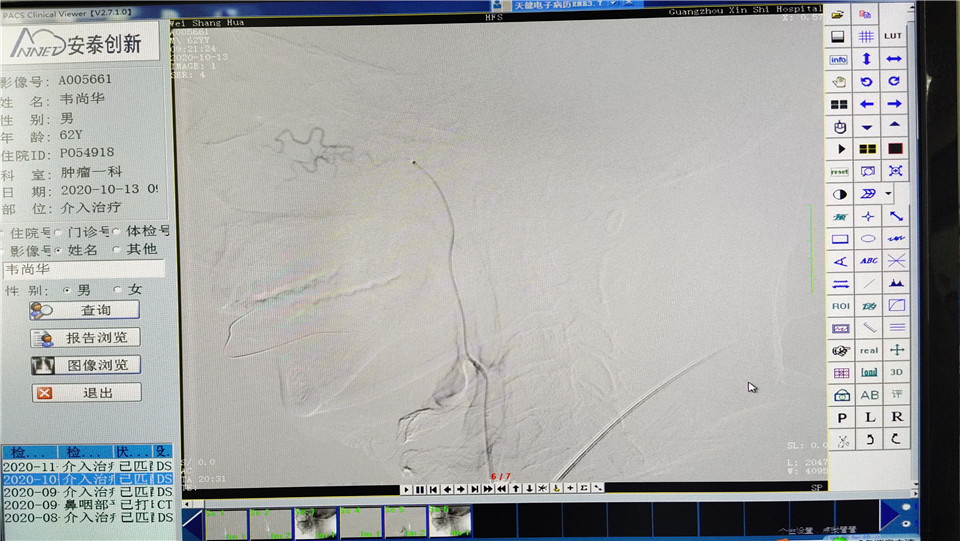The height and width of the screenshot is (541, 960).
Task: Select Se 3 series thumbnail
Action: click(316, 523)
